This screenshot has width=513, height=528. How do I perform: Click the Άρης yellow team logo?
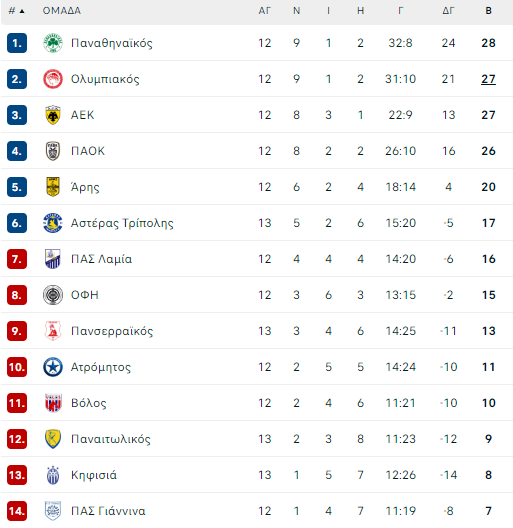[x=53, y=187]
